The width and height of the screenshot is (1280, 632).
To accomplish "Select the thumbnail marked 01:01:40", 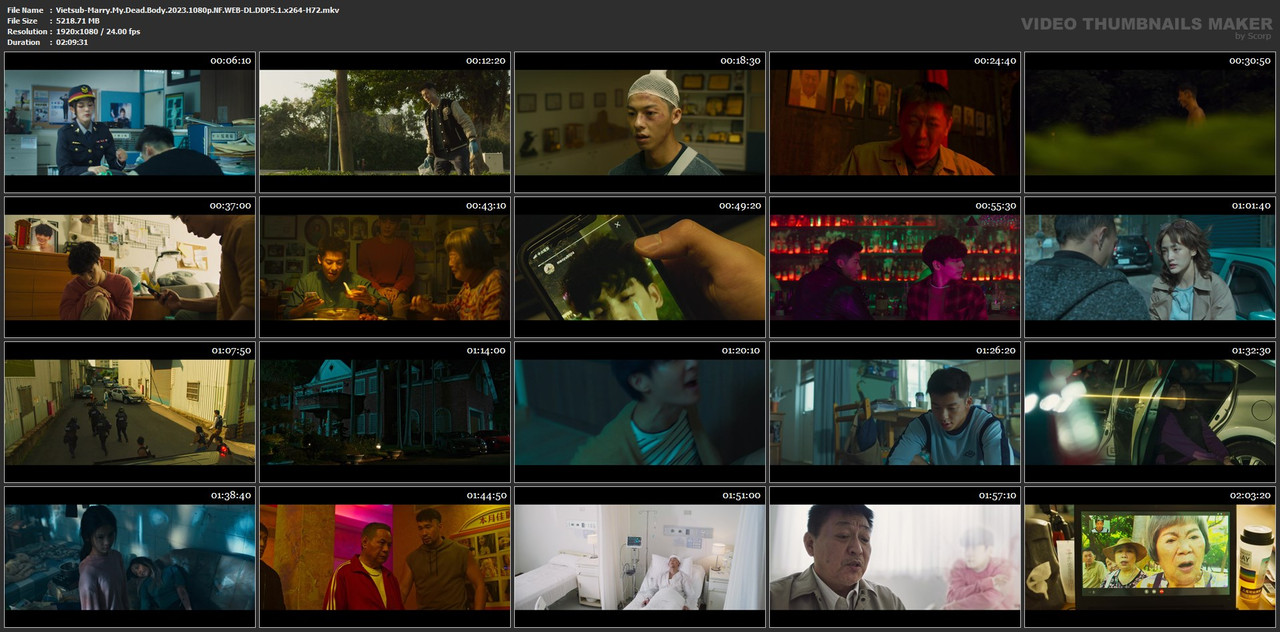I will point(1150,267).
